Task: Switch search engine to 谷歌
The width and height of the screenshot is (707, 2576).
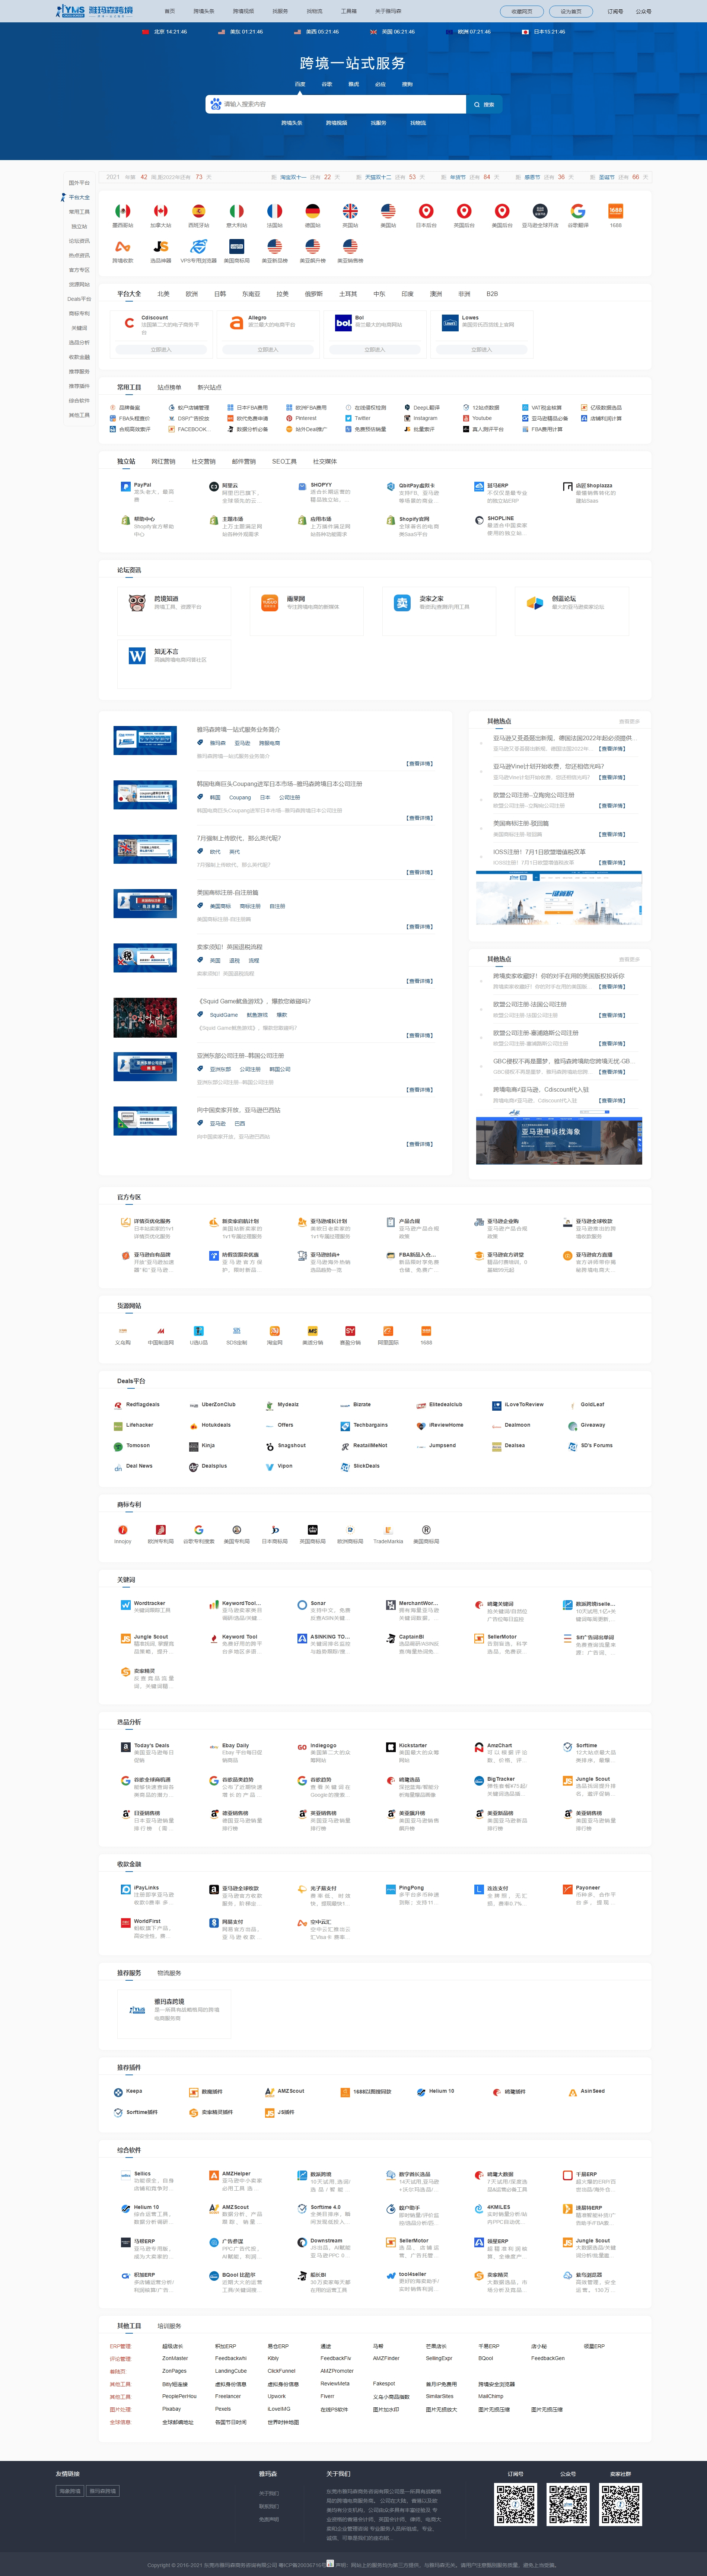Action: 327,84
